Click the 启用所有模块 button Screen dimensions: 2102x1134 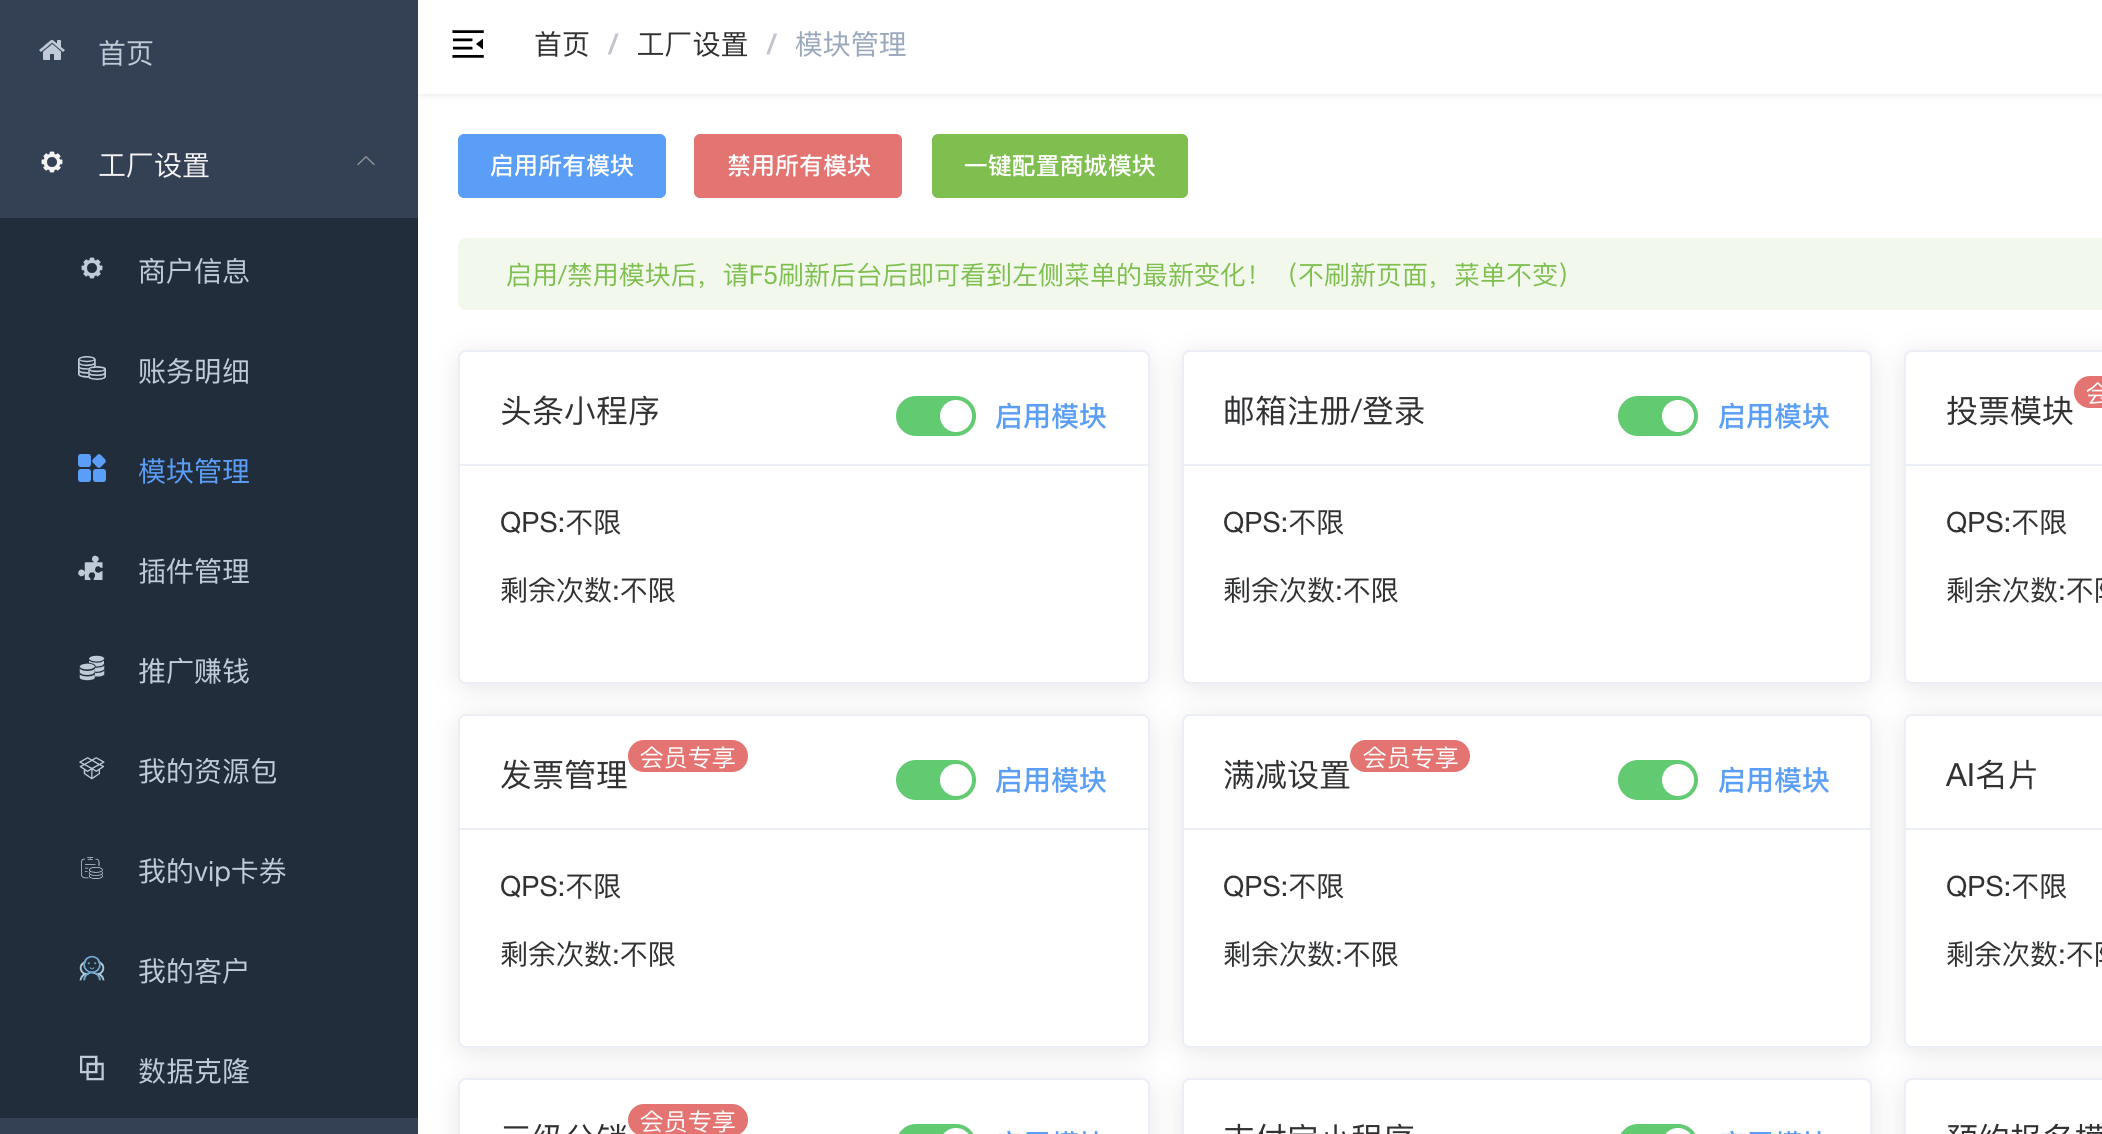tap(561, 166)
